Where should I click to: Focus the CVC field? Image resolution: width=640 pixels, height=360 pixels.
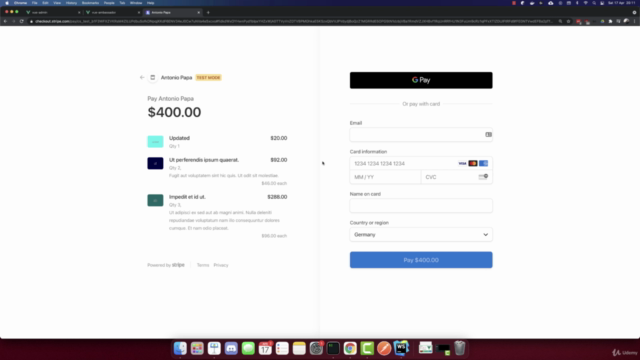tap(456, 177)
